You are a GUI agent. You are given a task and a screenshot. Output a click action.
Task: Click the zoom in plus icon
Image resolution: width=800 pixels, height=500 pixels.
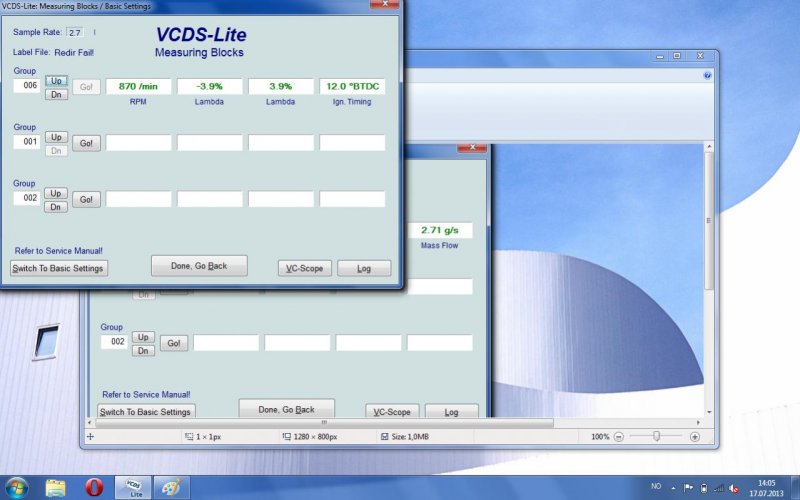[695, 437]
